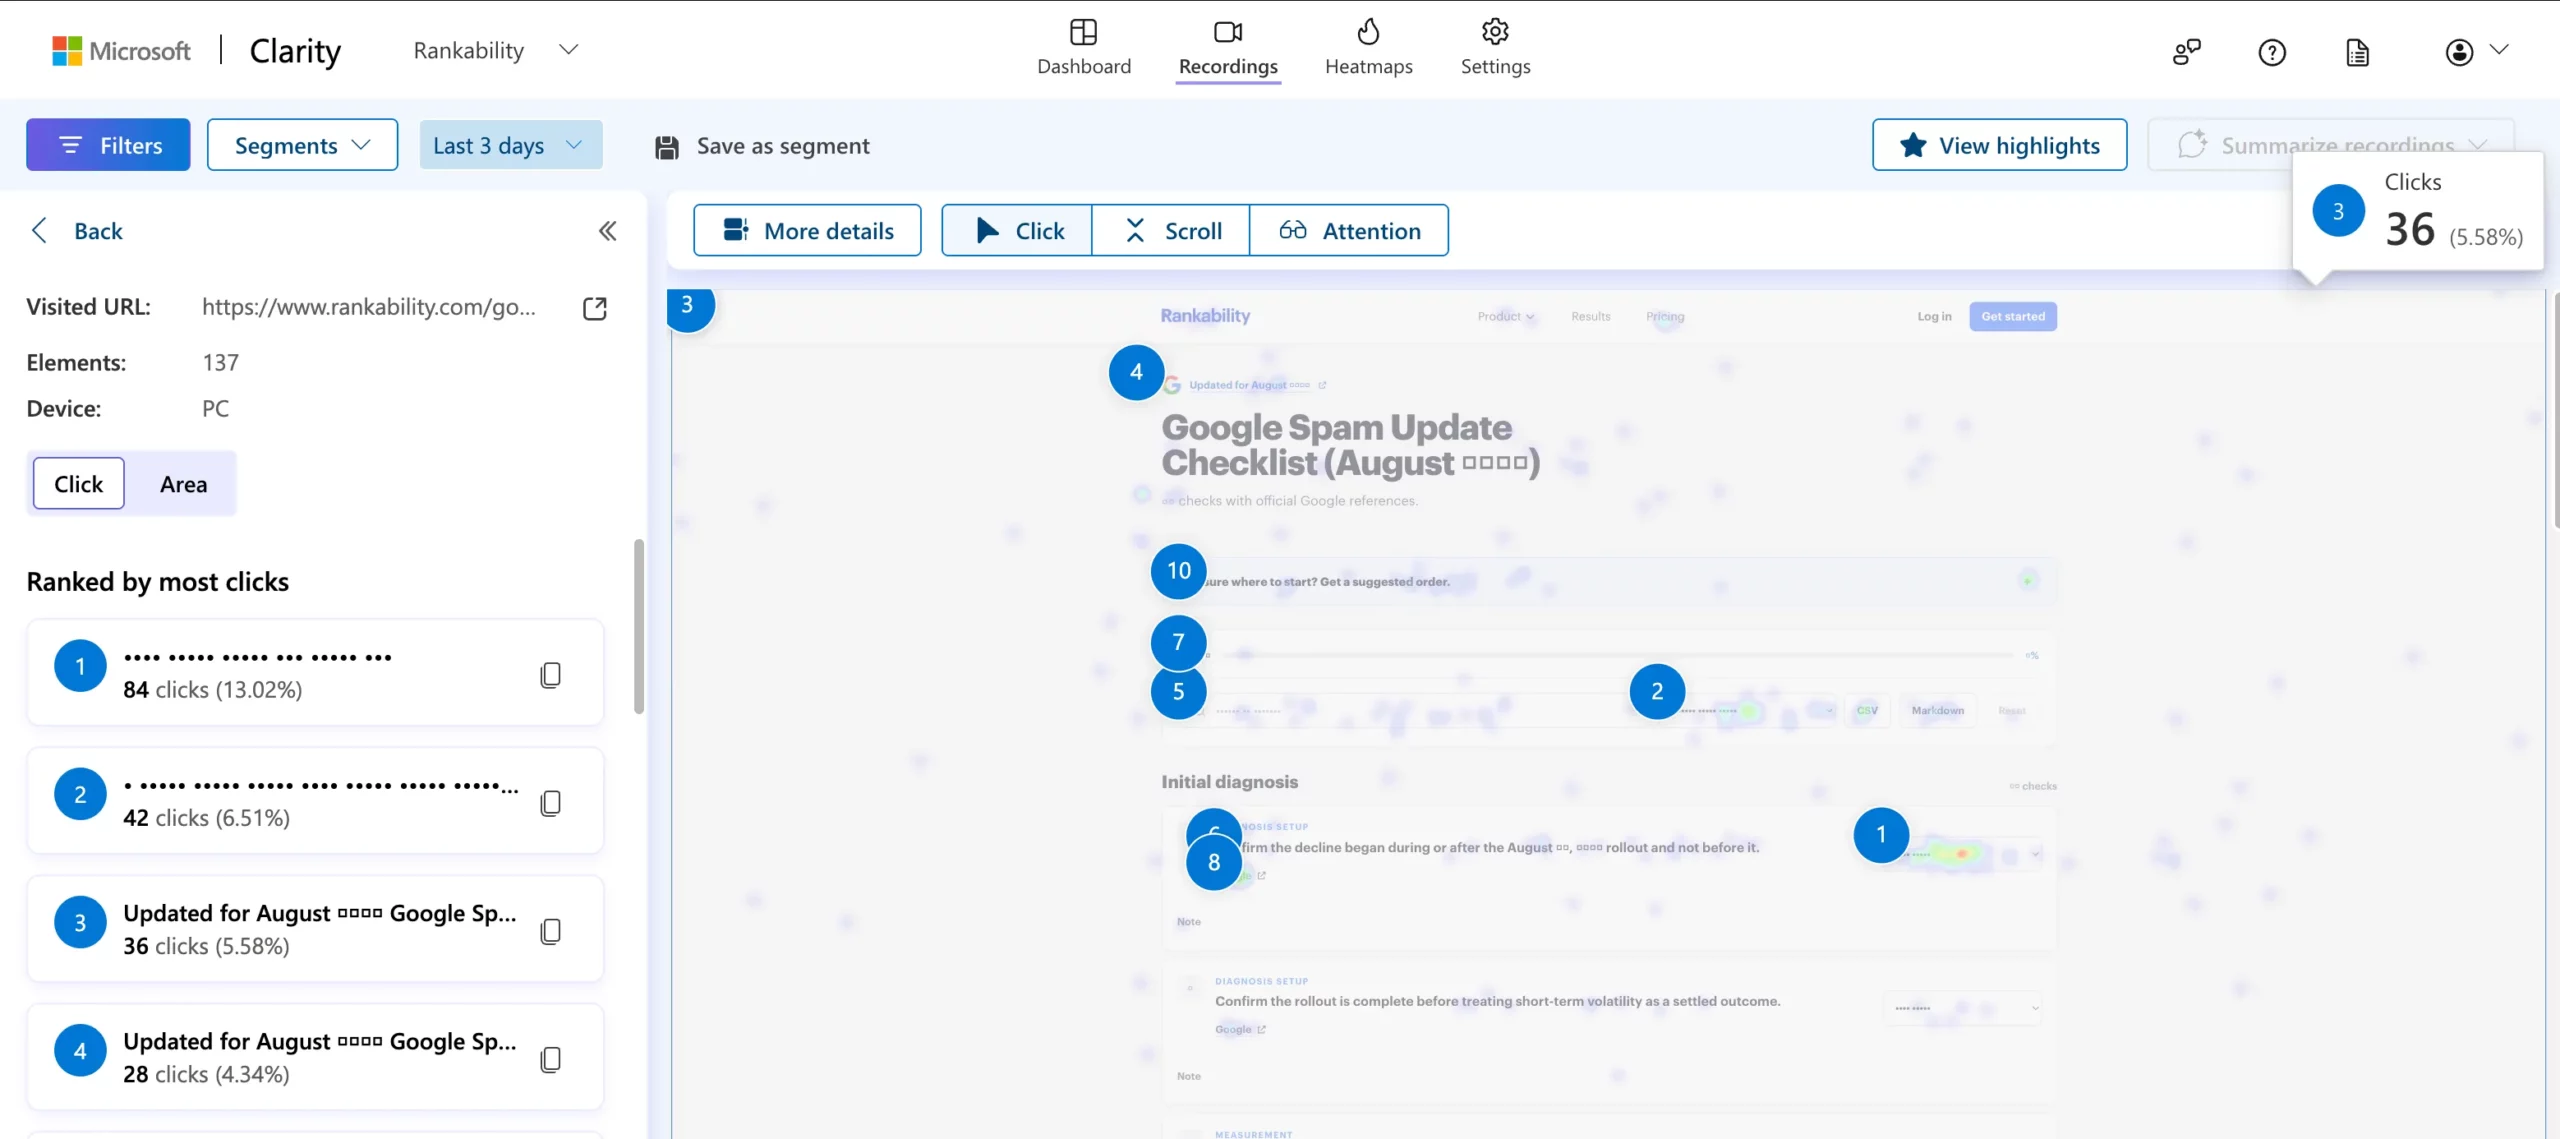This screenshot has height=1139, width=2560.
Task: Select heatmap marker number 1
Action: [x=1881, y=835]
